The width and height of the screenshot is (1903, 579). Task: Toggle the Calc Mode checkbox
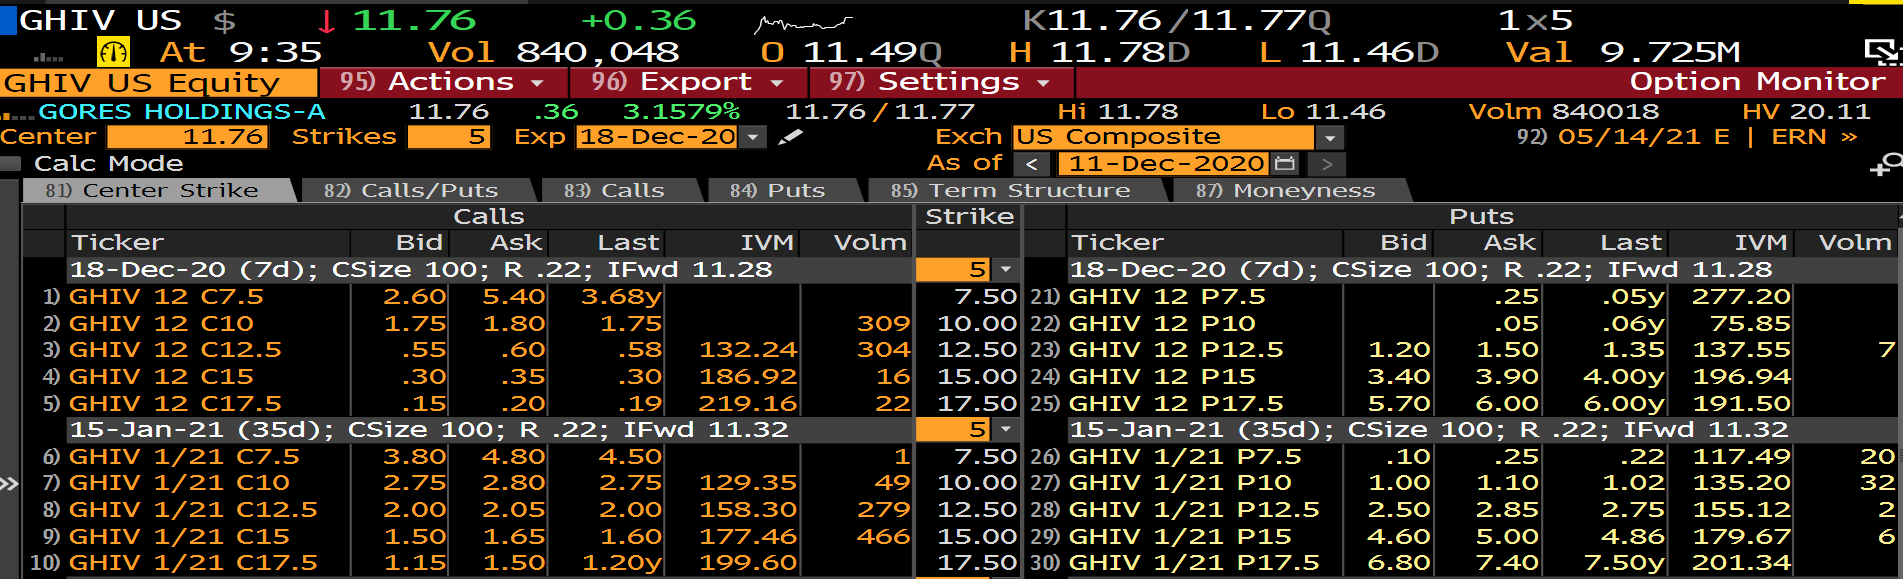tap(11, 164)
